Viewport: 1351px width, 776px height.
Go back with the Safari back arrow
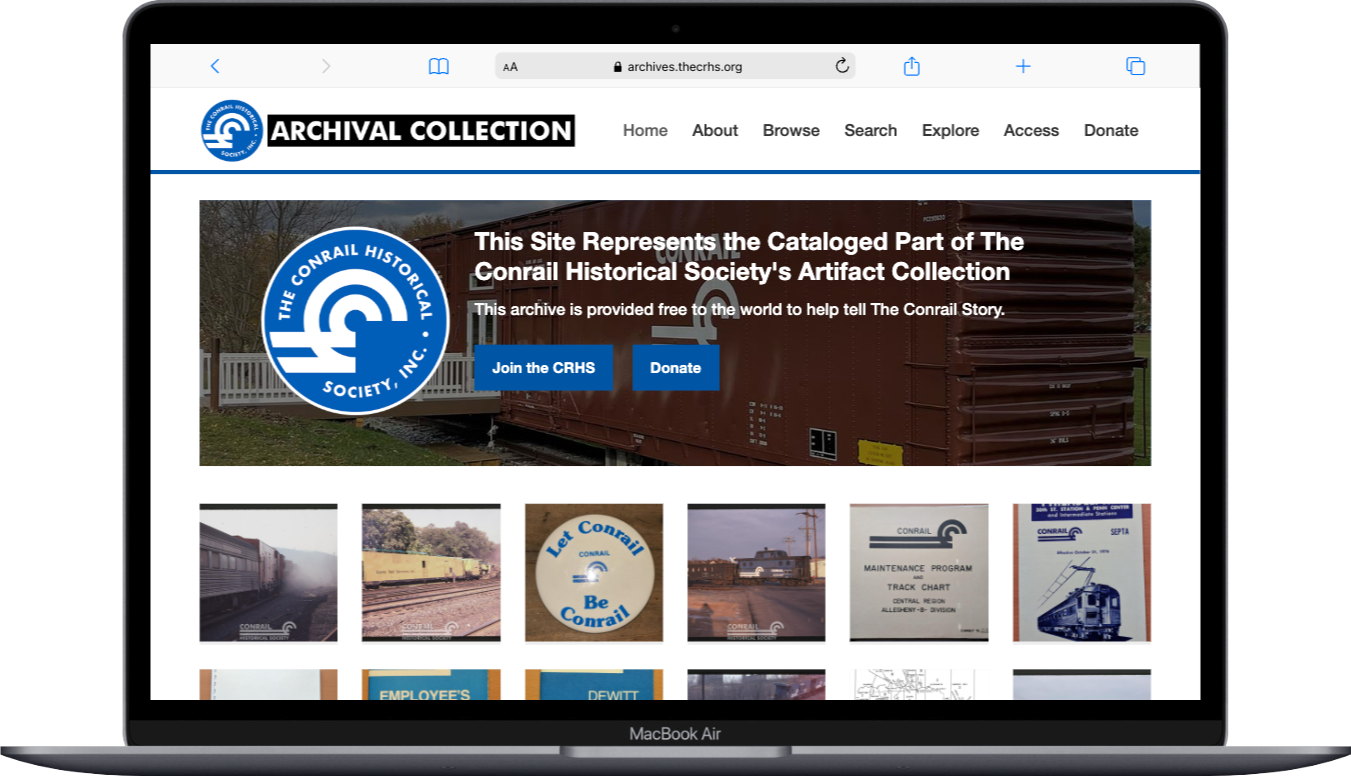click(x=214, y=66)
